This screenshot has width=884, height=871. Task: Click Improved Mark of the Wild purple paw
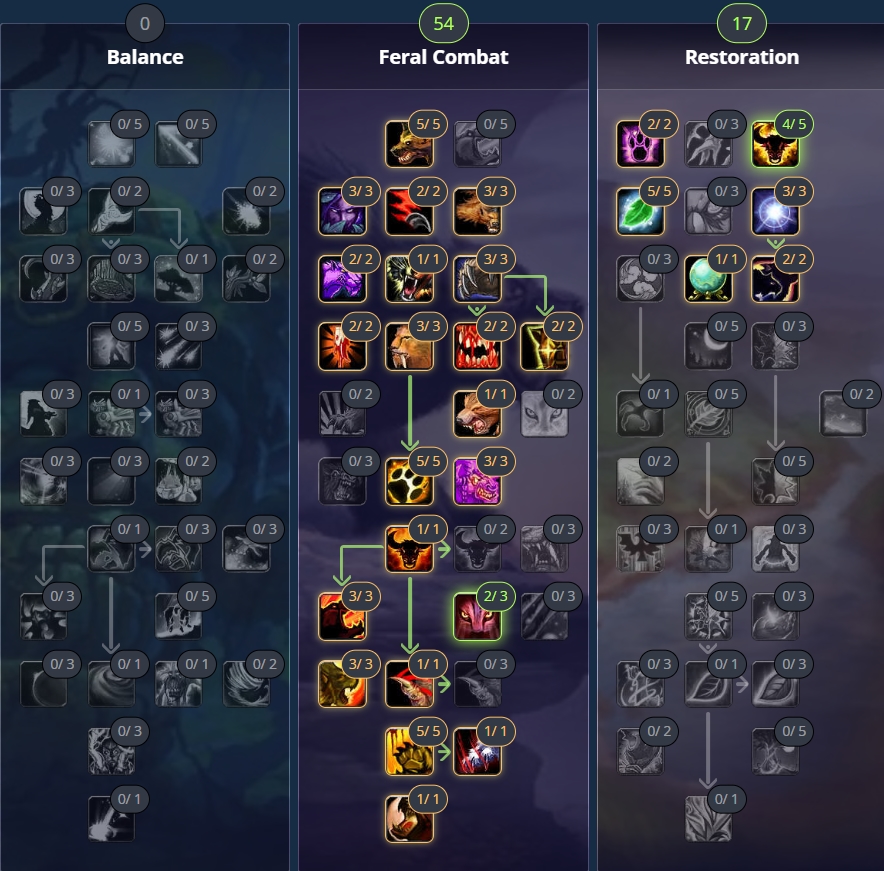(x=640, y=144)
